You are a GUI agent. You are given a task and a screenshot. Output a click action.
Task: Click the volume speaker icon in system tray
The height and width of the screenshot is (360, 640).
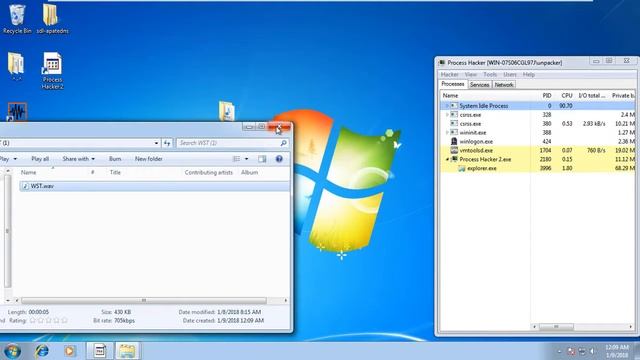pos(592,351)
